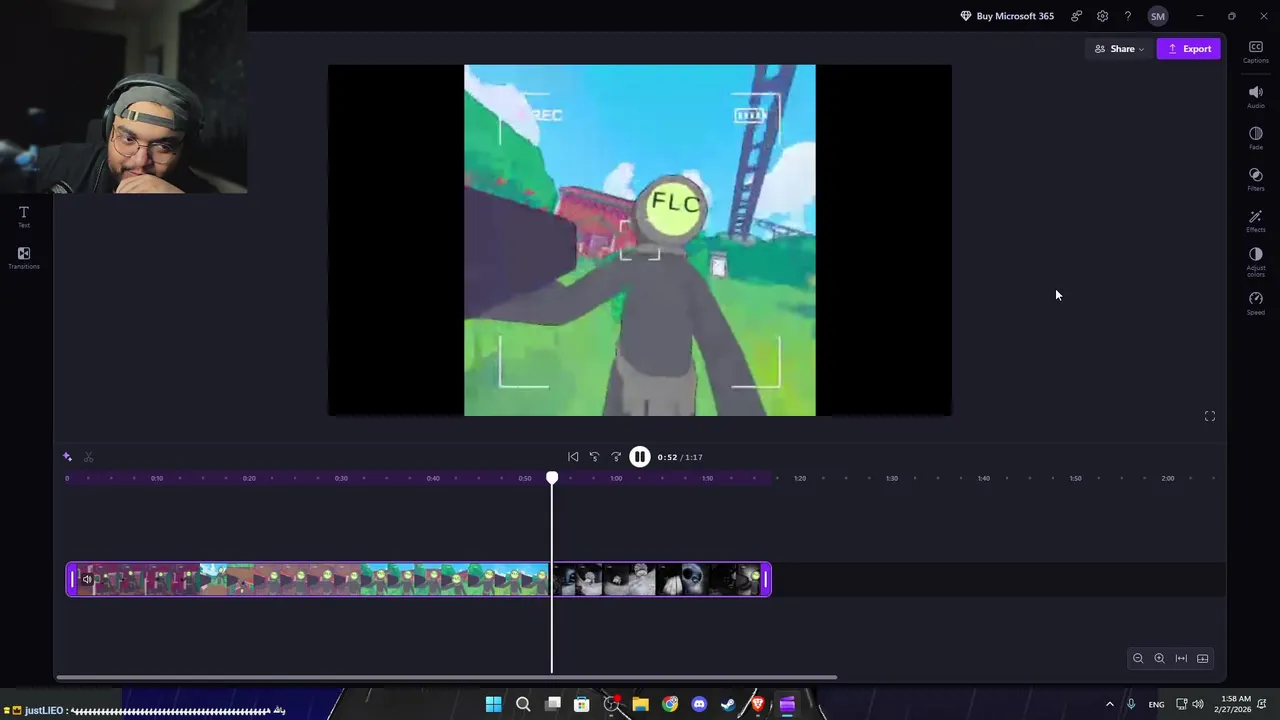The height and width of the screenshot is (720, 1280).
Task: Pause the video preview
Action: click(x=640, y=457)
